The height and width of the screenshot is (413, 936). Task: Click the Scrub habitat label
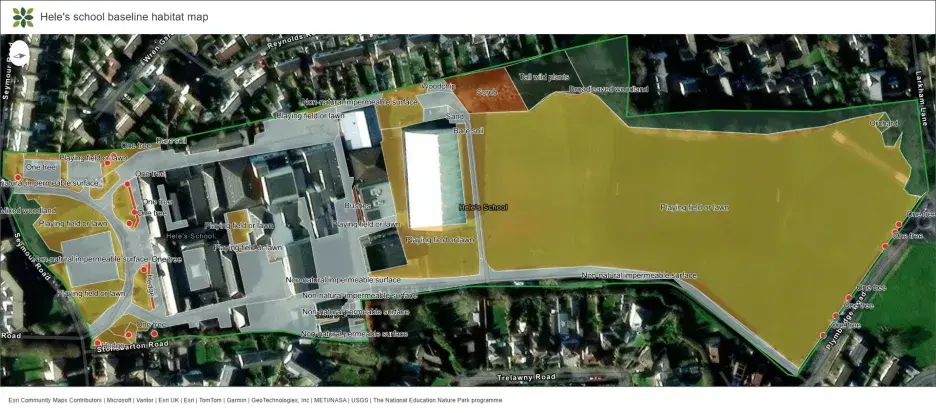[487, 93]
